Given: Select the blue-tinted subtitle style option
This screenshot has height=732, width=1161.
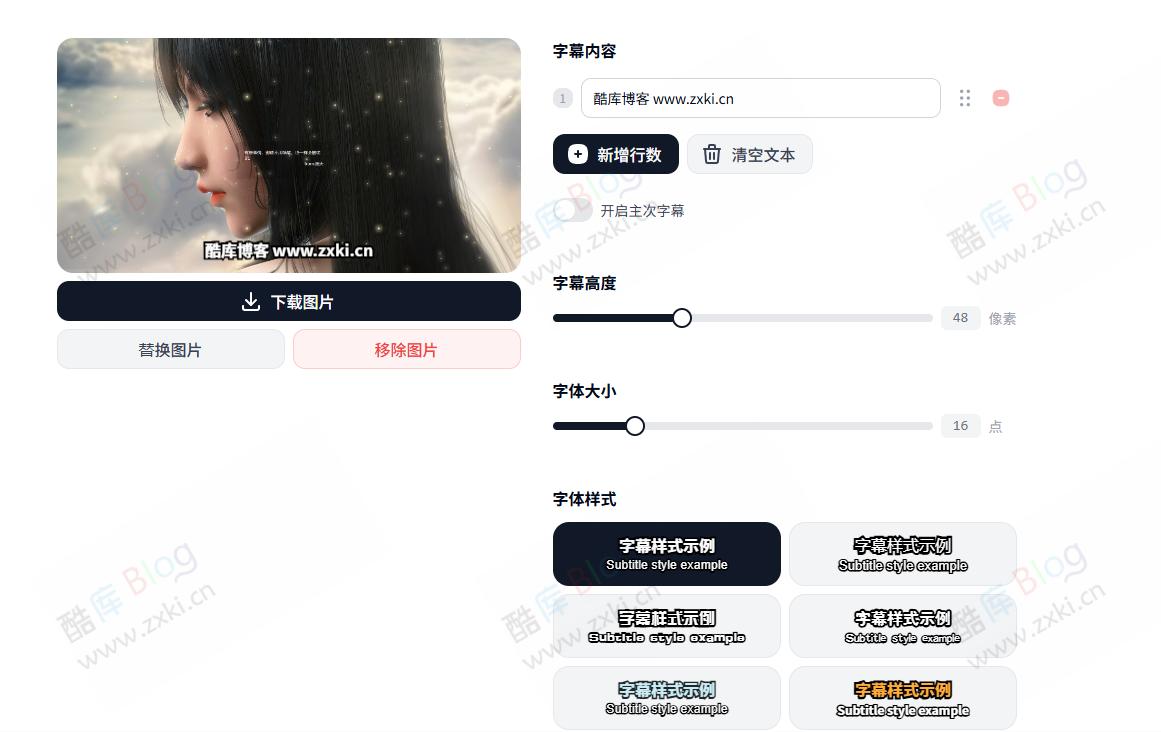Looking at the screenshot, I should (666, 698).
